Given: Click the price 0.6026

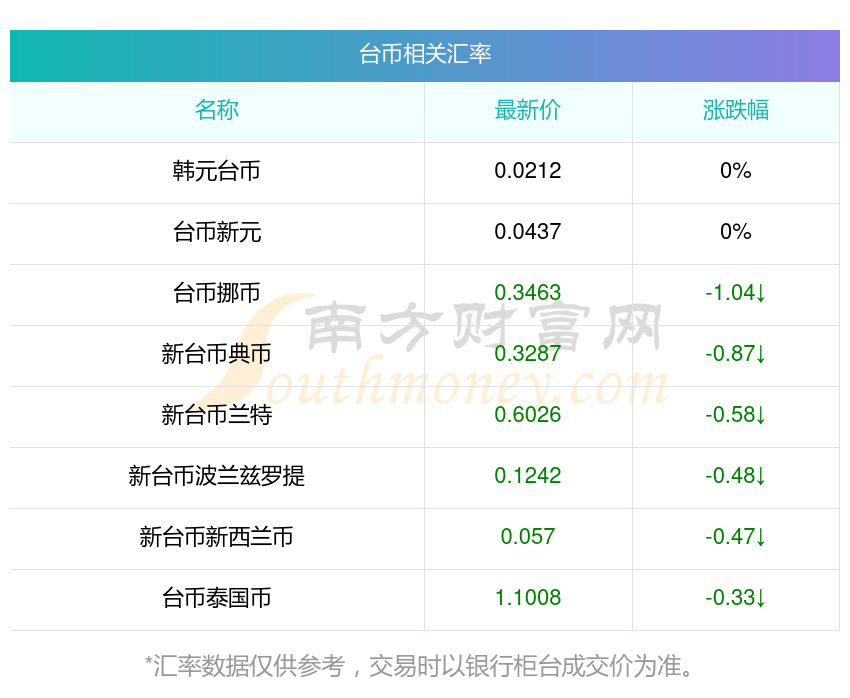Looking at the screenshot, I should [x=527, y=415].
